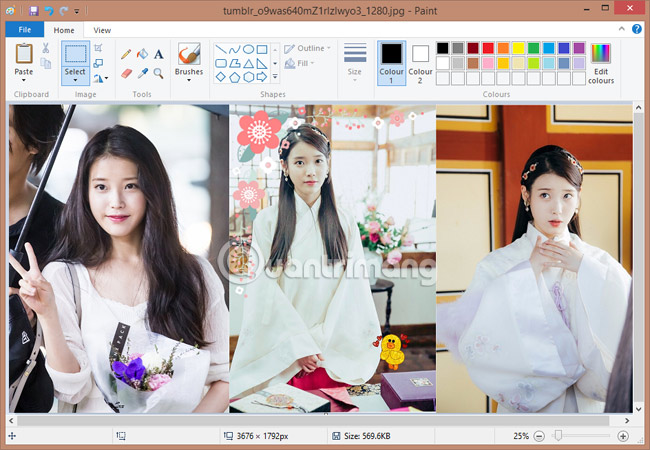The width and height of the screenshot is (650, 450).
Task: Click the Crop icon
Action: point(98,48)
